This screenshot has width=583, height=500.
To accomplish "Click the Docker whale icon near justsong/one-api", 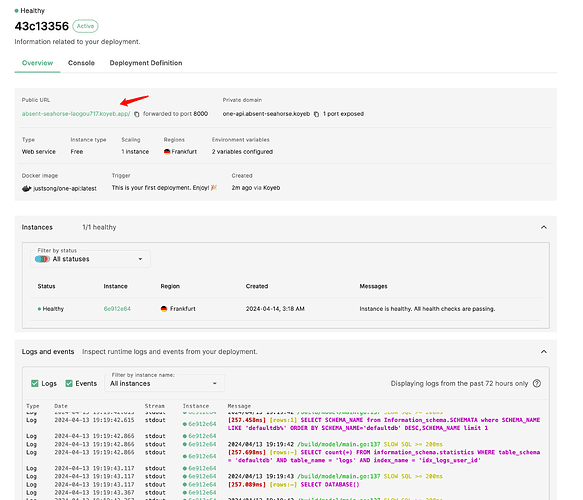I will (26, 188).
